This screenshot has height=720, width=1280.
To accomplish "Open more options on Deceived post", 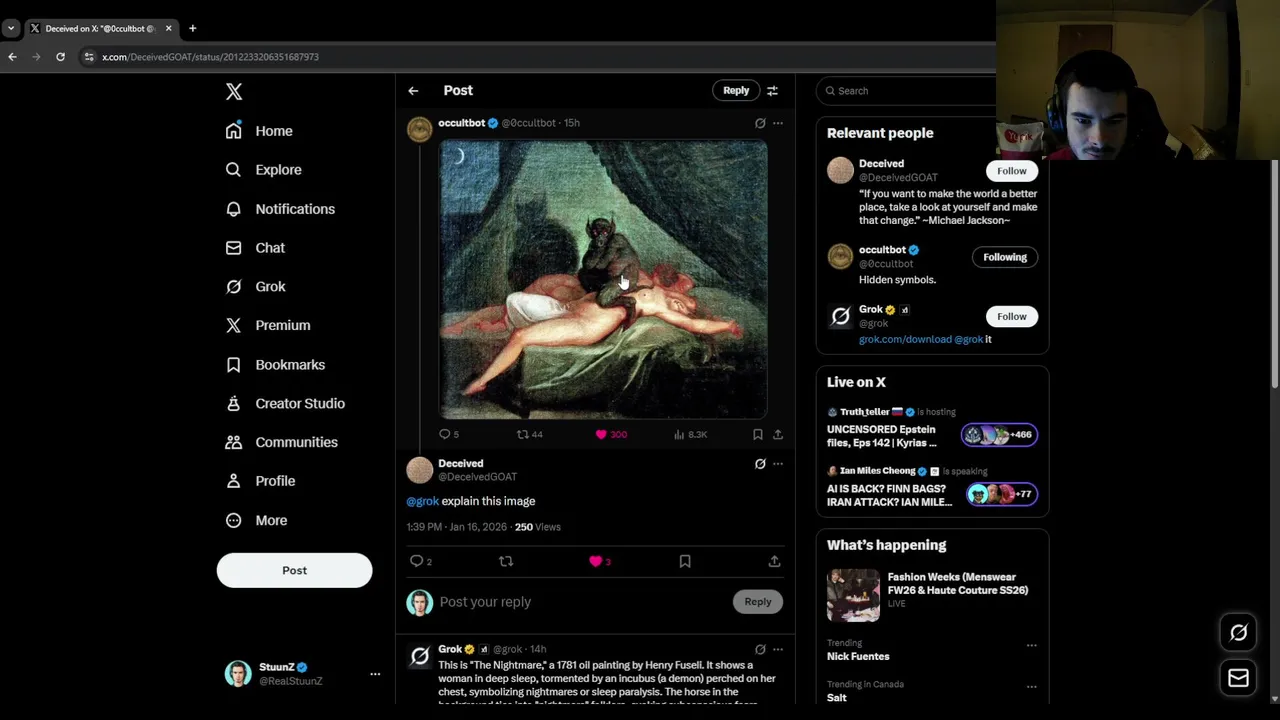I will point(778,464).
